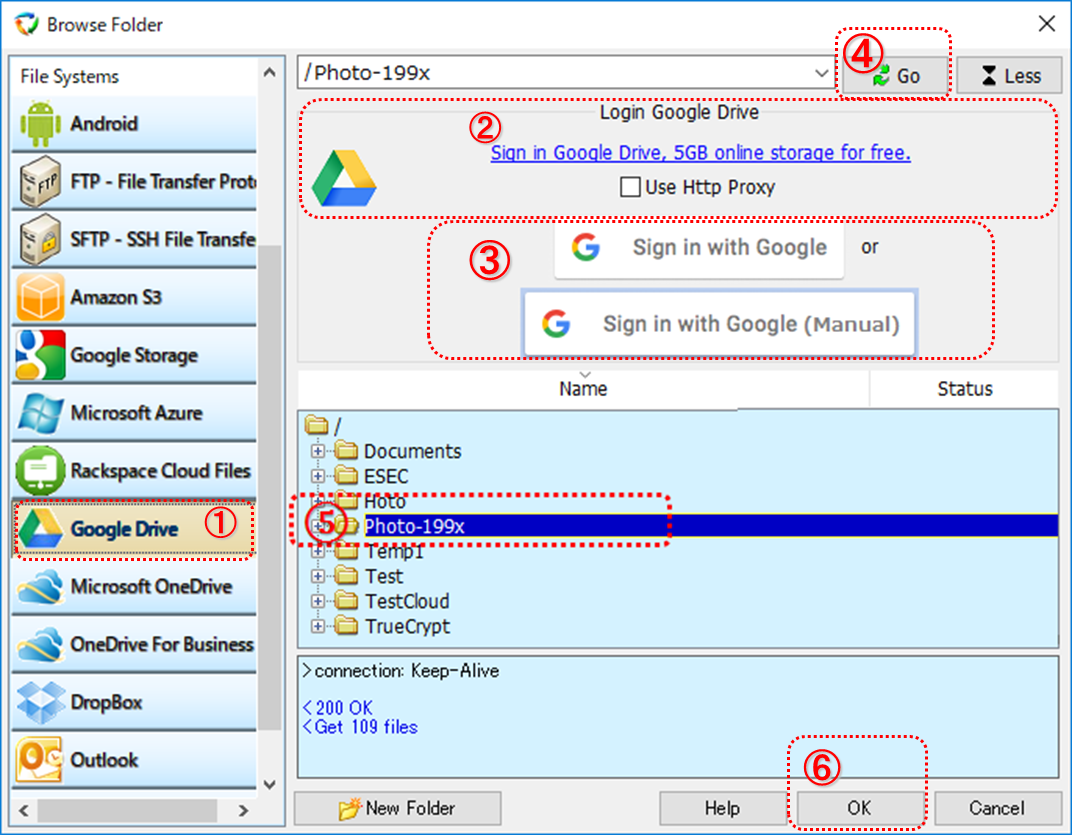Click the Less button
Viewport: 1072px width, 835px height.
tap(1009, 76)
